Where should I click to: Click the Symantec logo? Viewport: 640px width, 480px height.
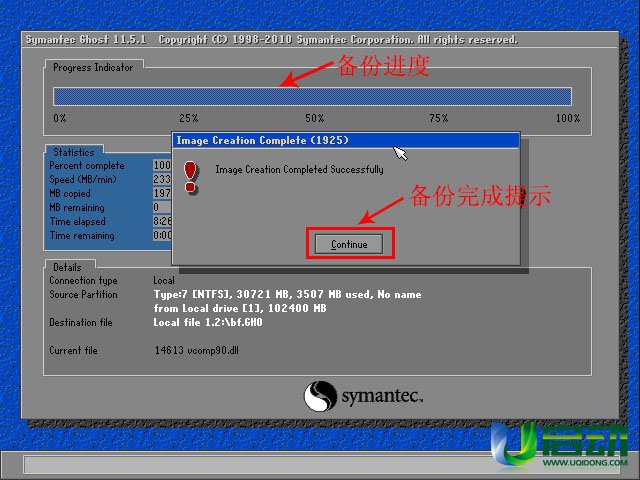(363, 396)
